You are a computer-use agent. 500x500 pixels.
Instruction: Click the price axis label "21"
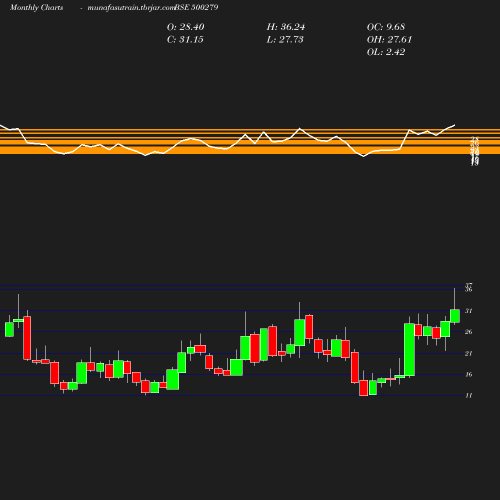point(469,353)
